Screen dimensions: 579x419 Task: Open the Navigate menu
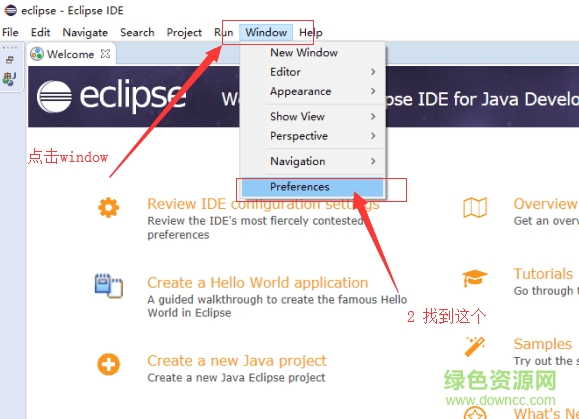coord(85,32)
